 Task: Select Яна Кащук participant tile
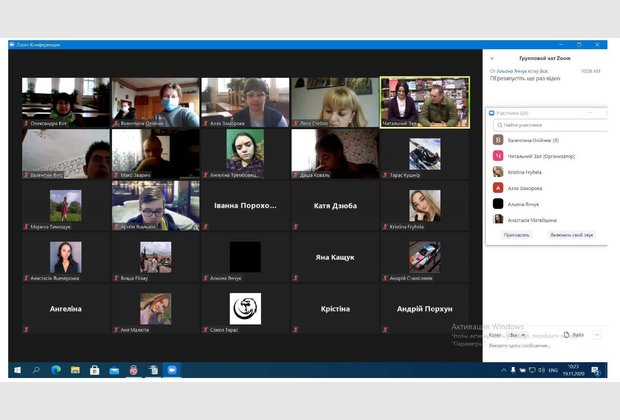pos(335,257)
